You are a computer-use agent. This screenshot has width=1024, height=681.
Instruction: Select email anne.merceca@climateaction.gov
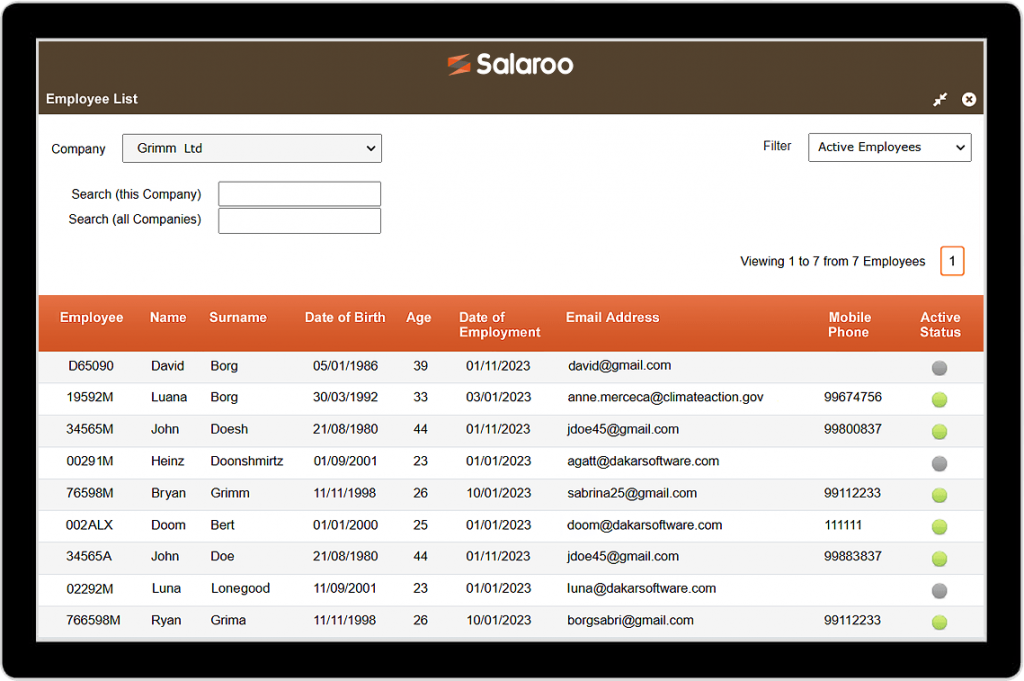pyautogui.click(x=665, y=397)
